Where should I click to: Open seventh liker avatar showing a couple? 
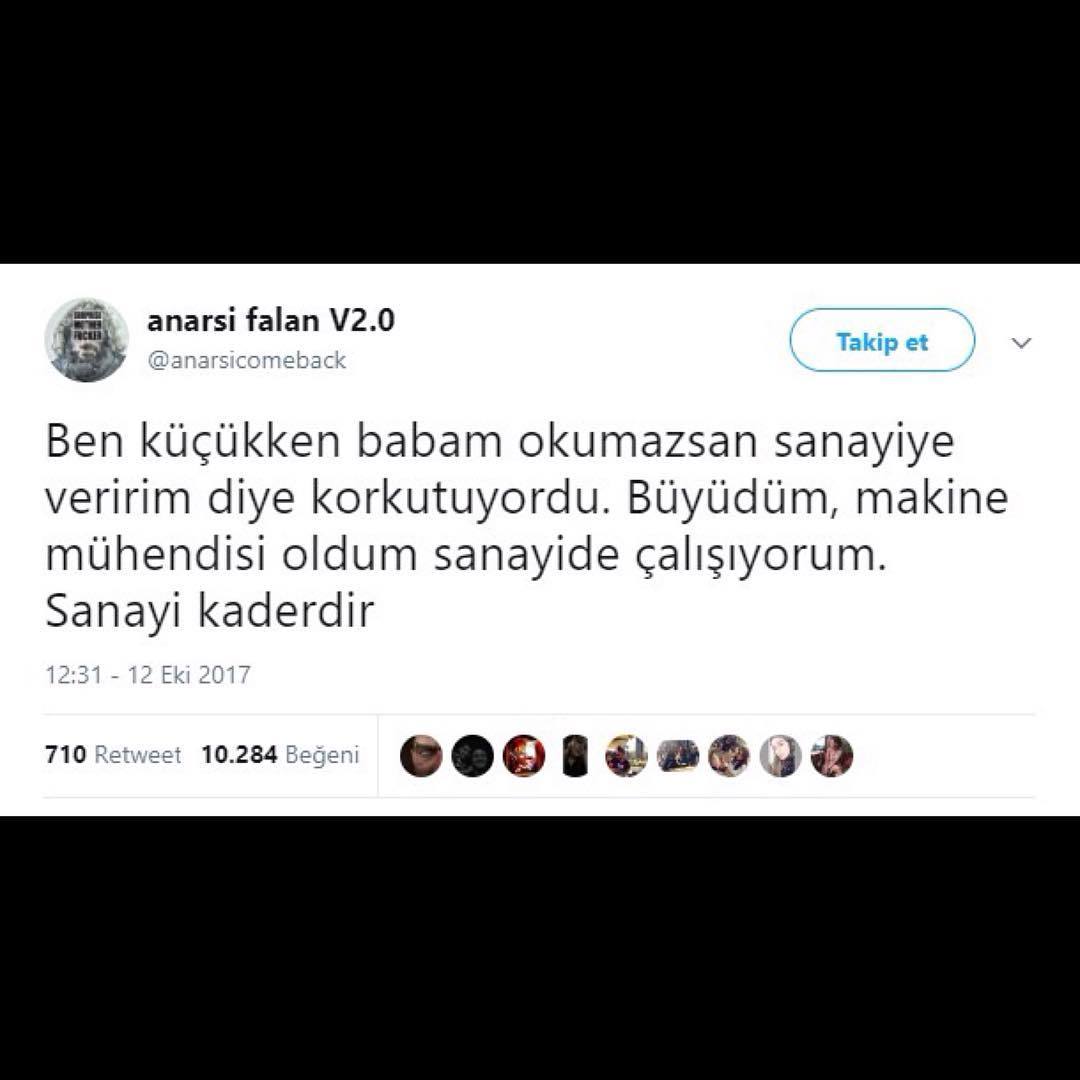[729, 756]
